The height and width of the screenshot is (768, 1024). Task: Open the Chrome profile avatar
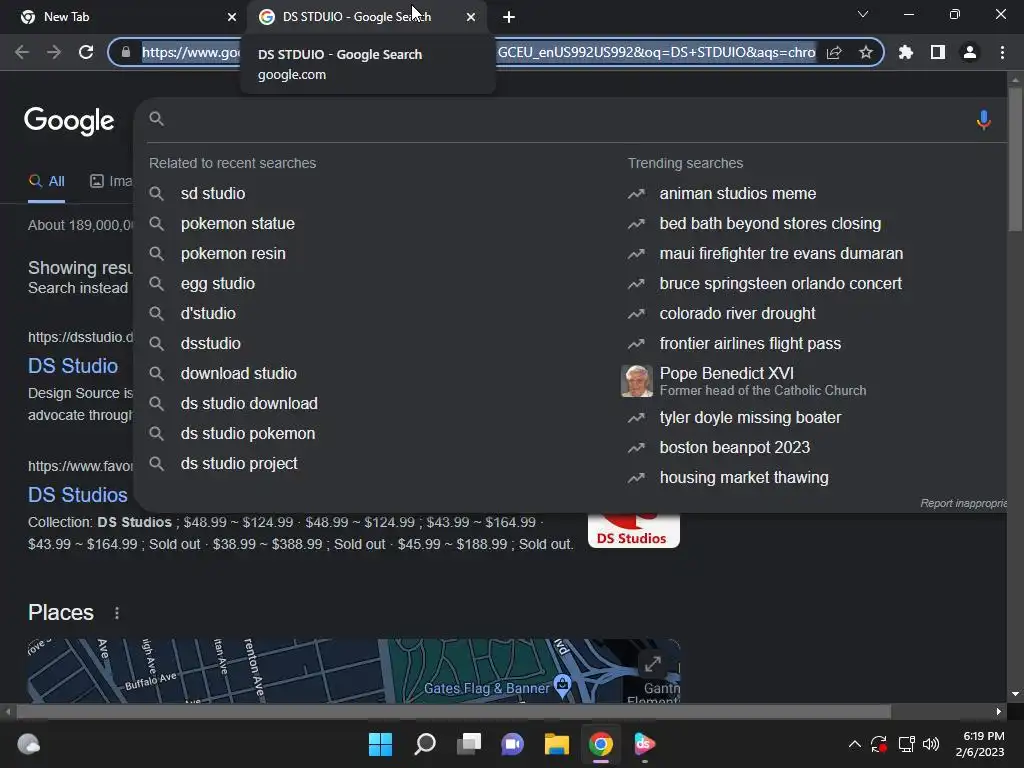pos(970,52)
